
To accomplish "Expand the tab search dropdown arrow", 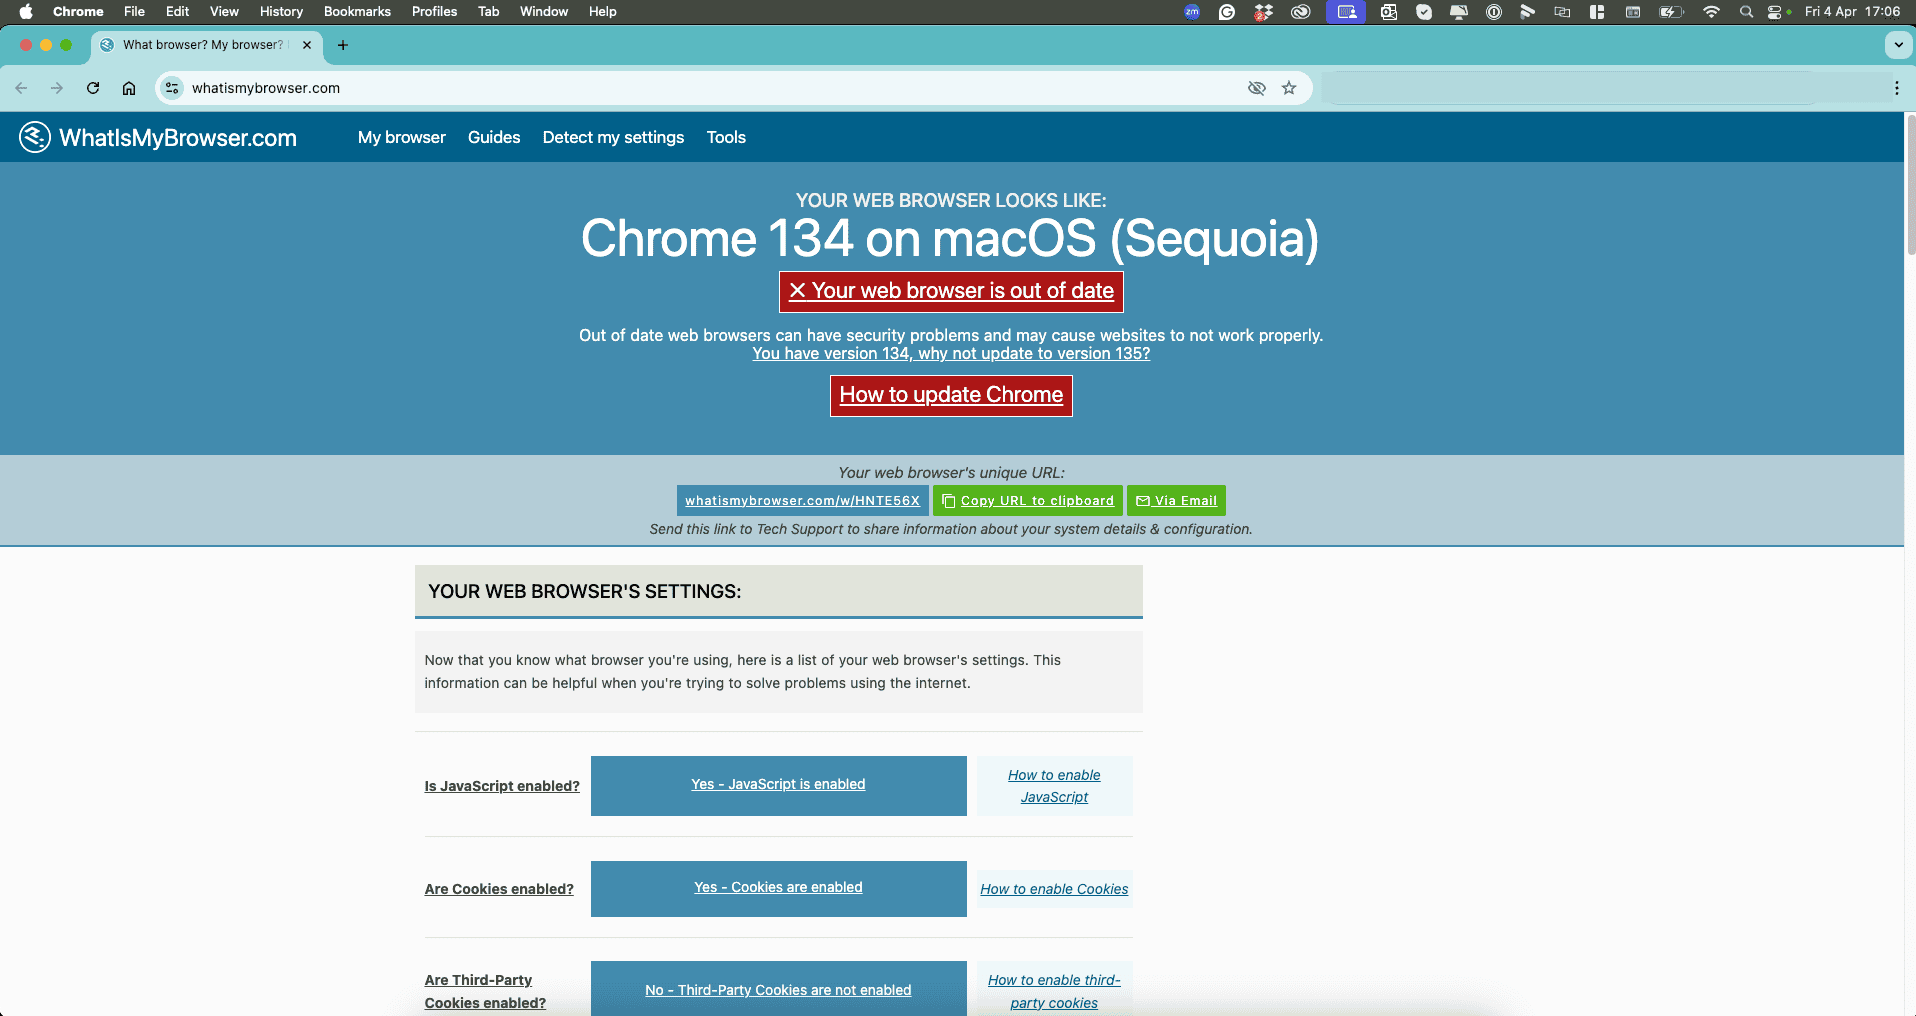I will click(1897, 45).
